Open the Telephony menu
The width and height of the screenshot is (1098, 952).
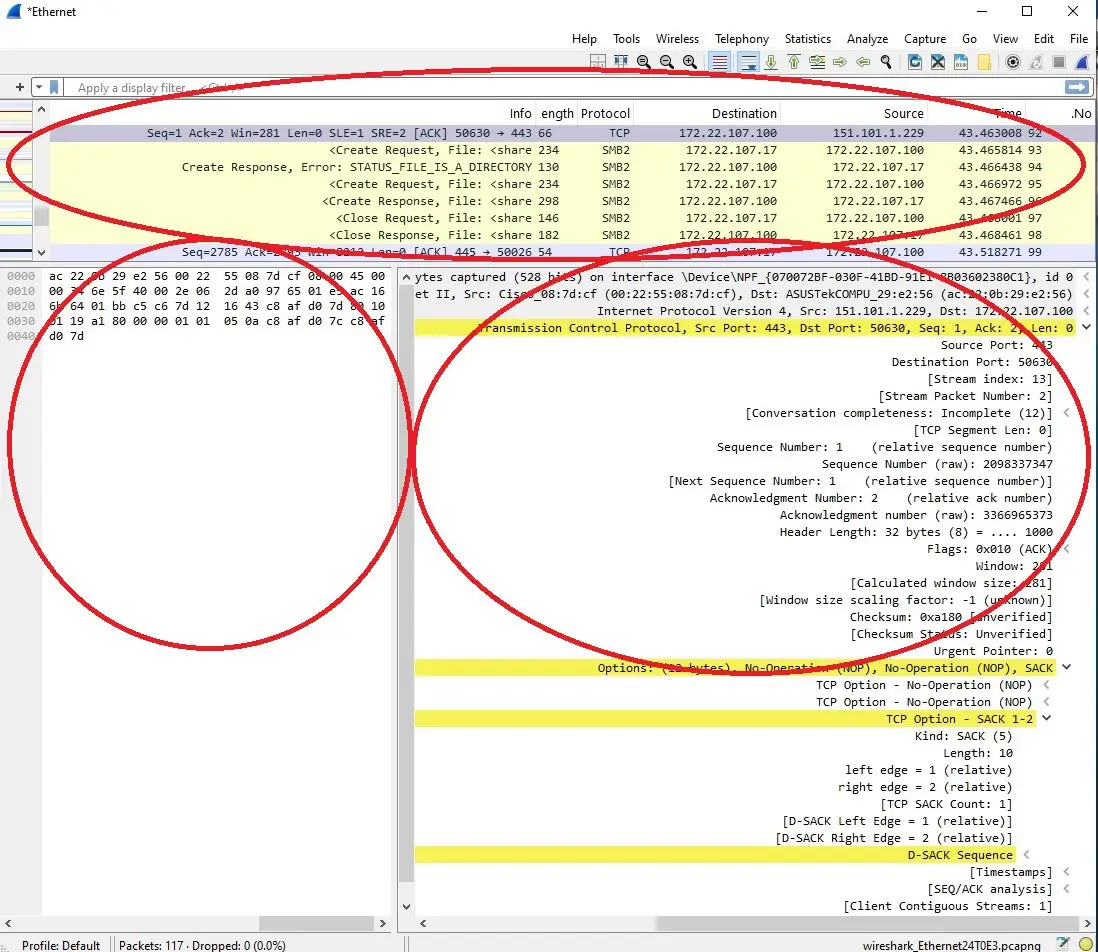[742, 39]
